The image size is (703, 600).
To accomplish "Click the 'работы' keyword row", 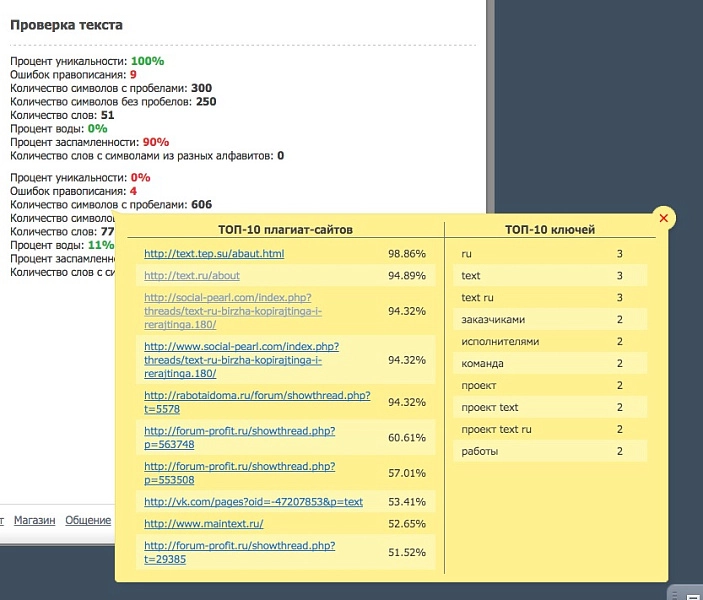I will (x=550, y=452).
